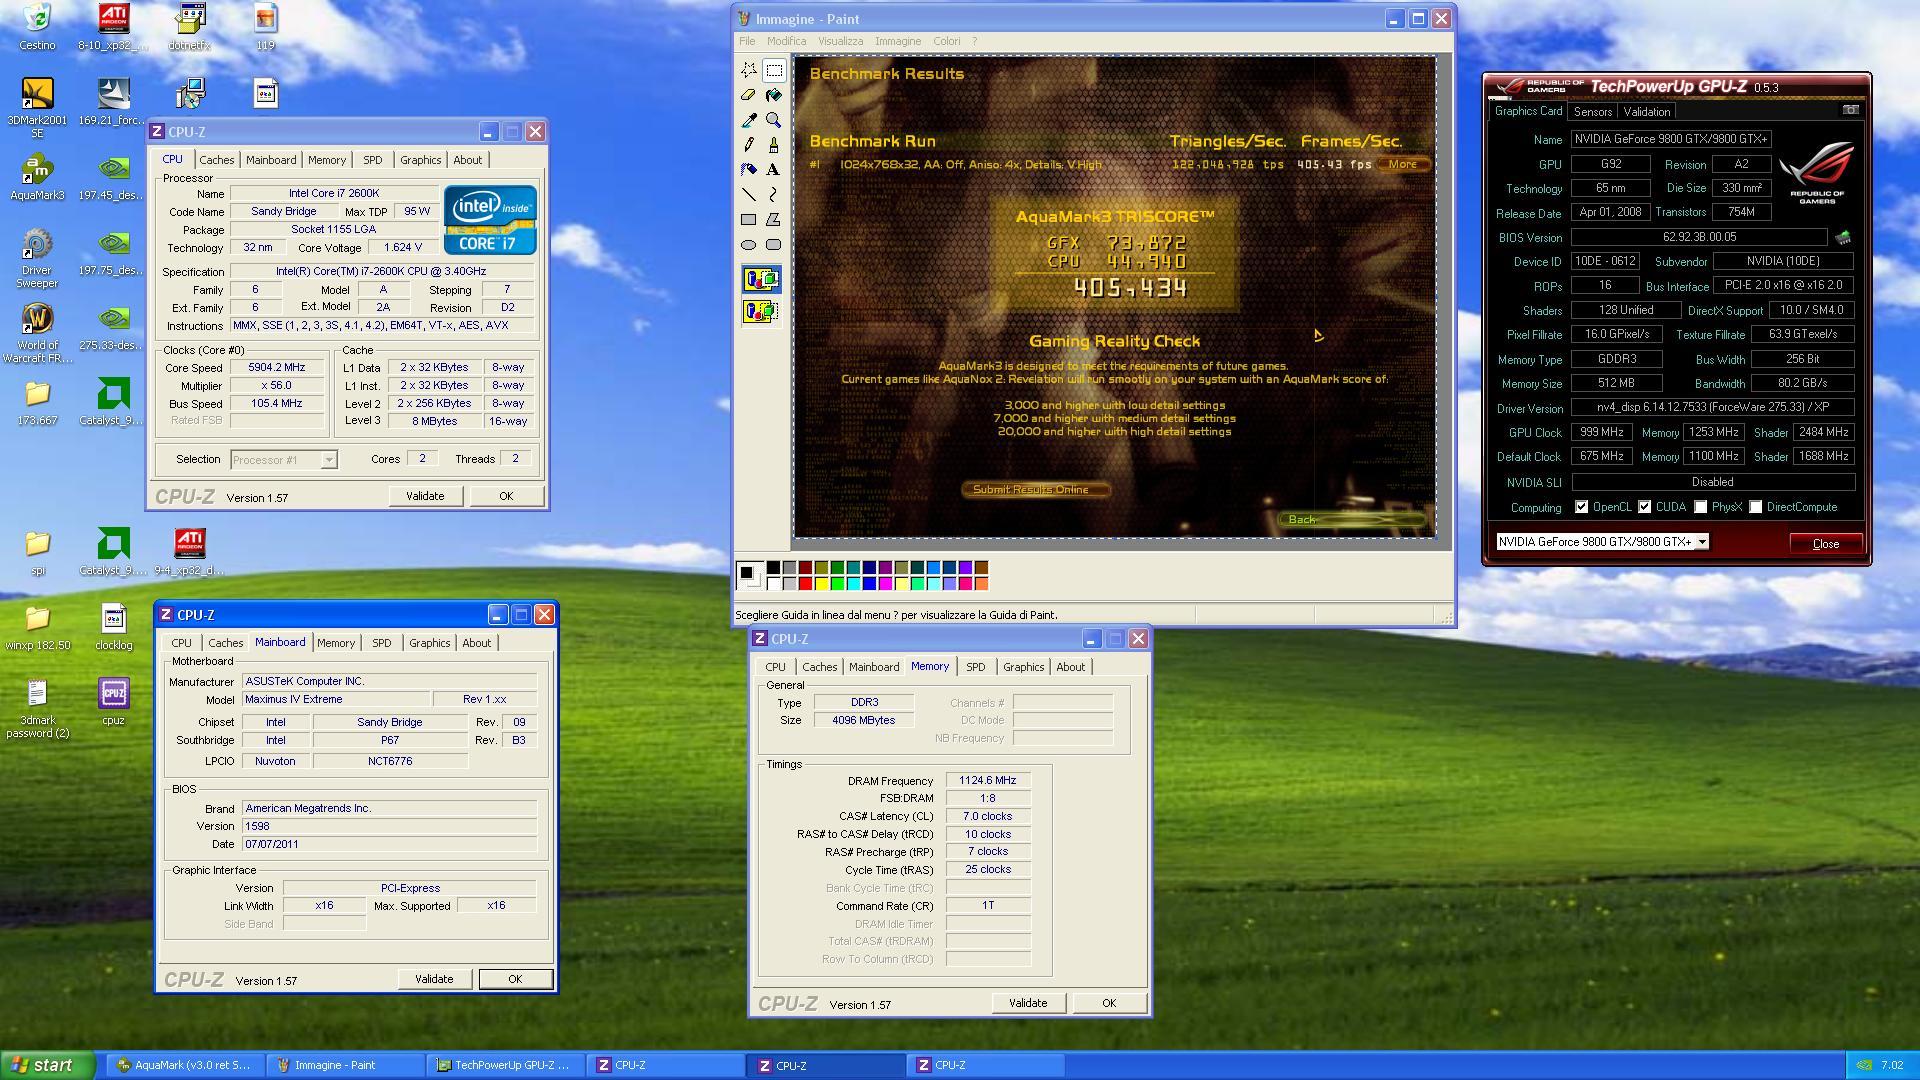Toggle the DirectCompute checkbox in GPU-Z
This screenshot has height=1080, width=1920.
pyautogui.click(x=1755, y=507)
